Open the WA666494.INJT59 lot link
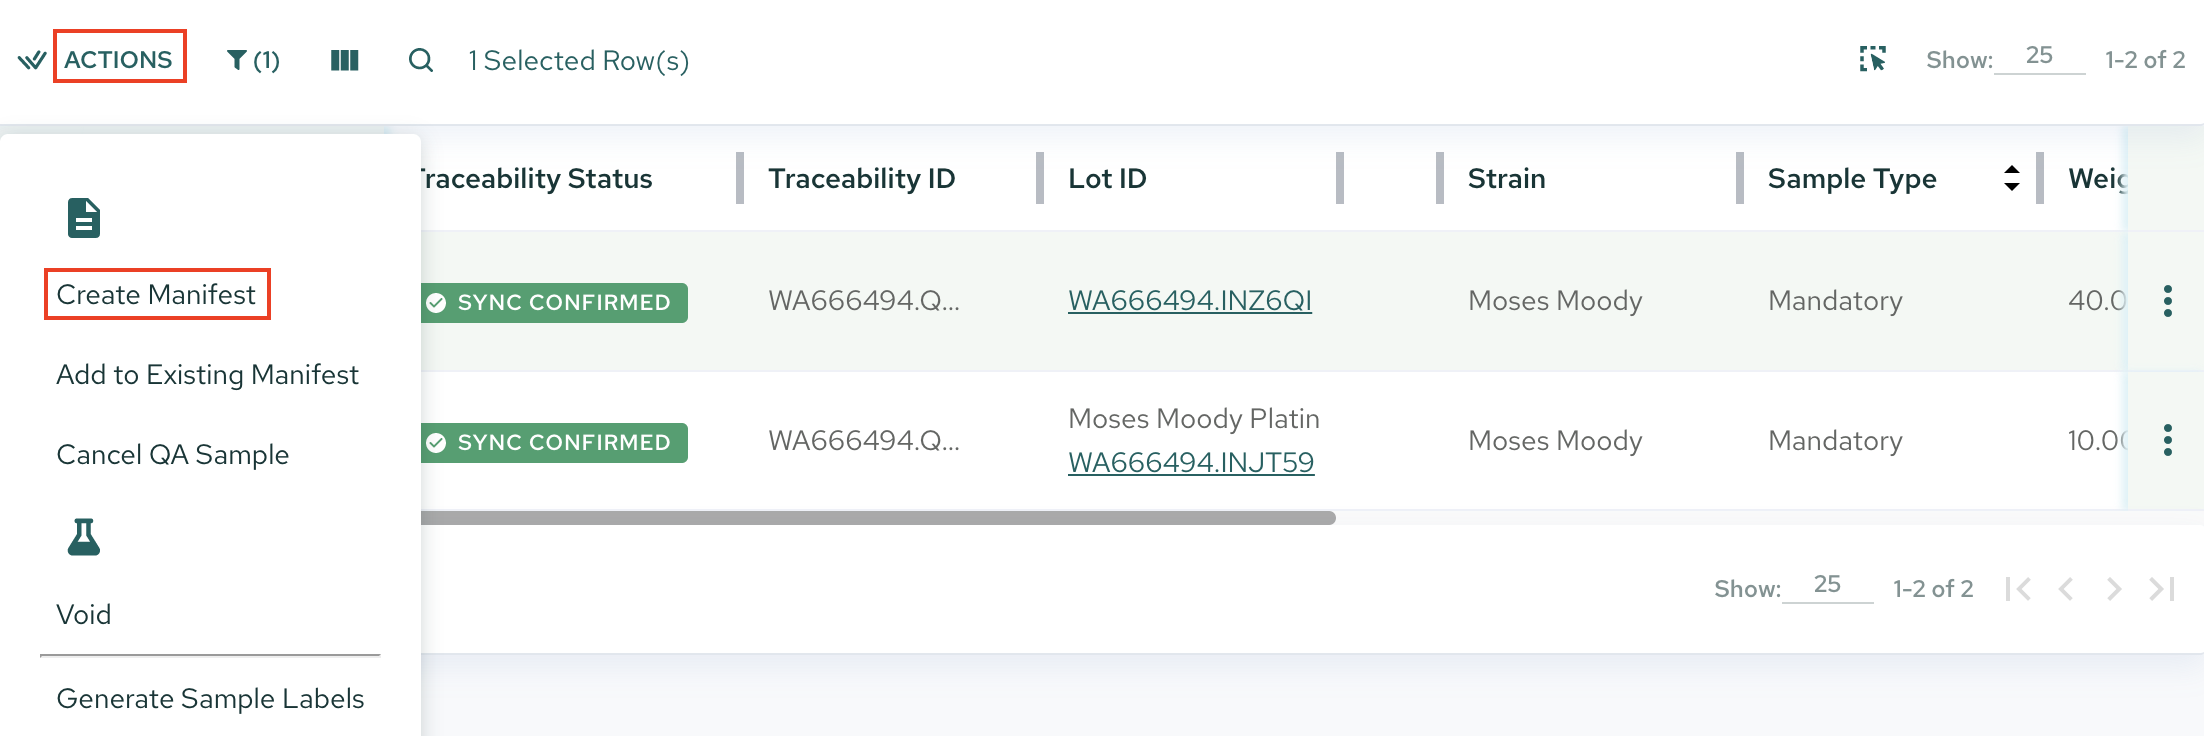 click(x=1191, y=463)
